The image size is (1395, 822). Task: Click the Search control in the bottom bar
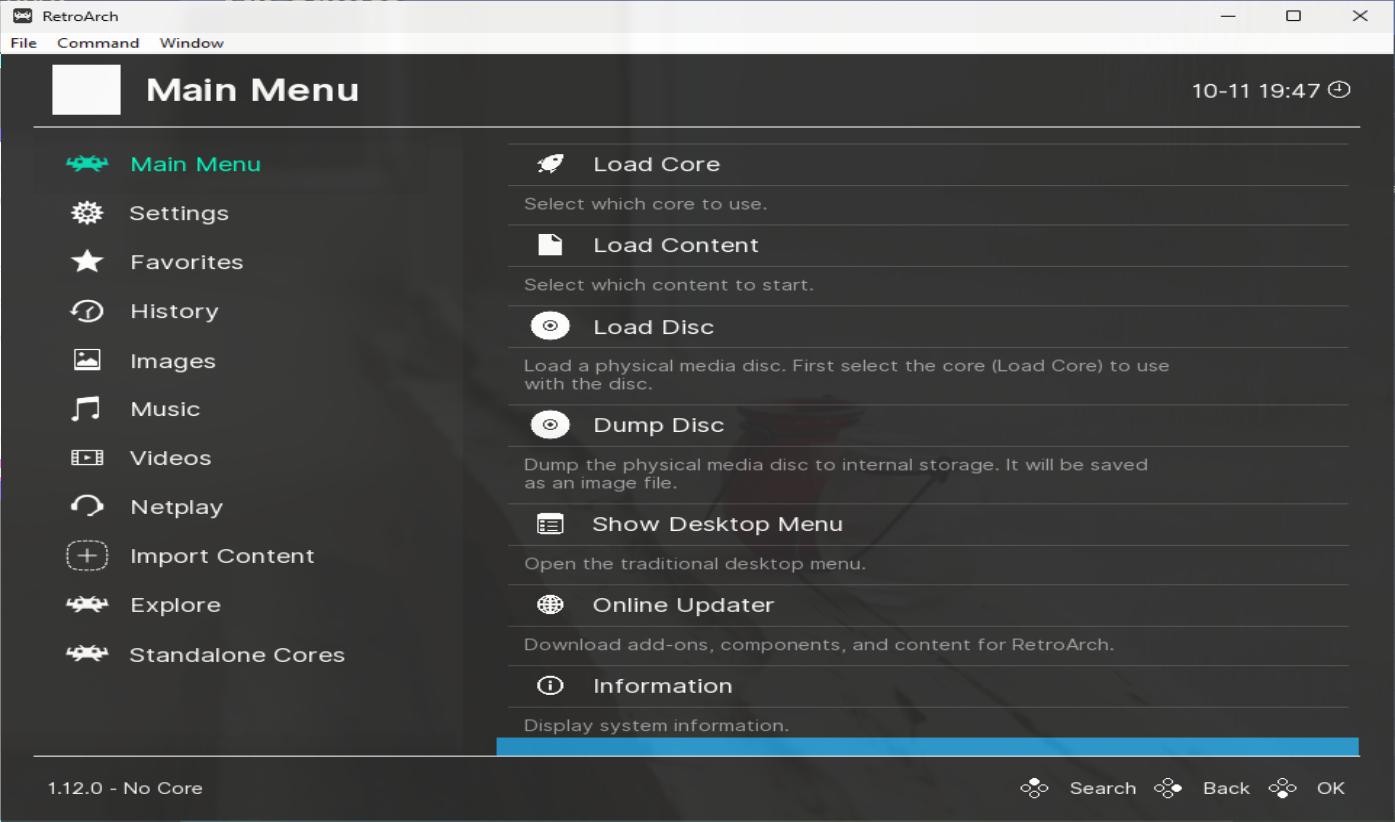[1104, 788]
